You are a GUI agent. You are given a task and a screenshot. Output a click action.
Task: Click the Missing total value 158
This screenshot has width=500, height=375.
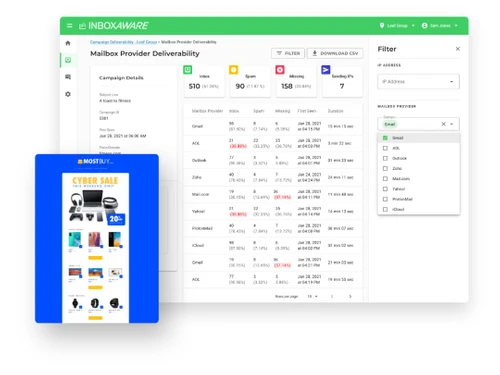[287, 86]
